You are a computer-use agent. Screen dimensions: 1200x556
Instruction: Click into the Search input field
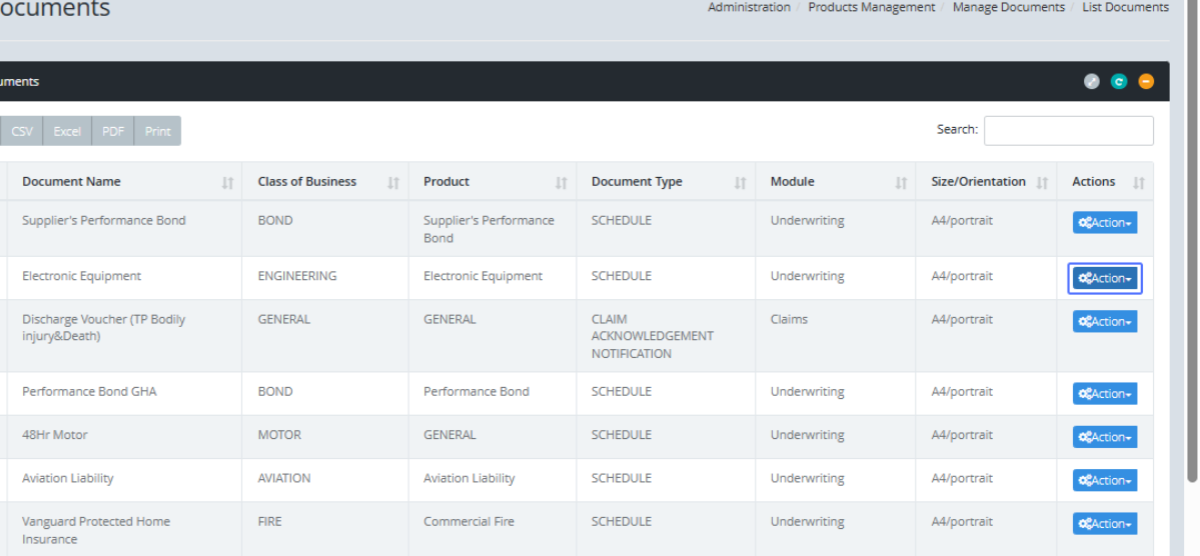tap(1068, 130)
